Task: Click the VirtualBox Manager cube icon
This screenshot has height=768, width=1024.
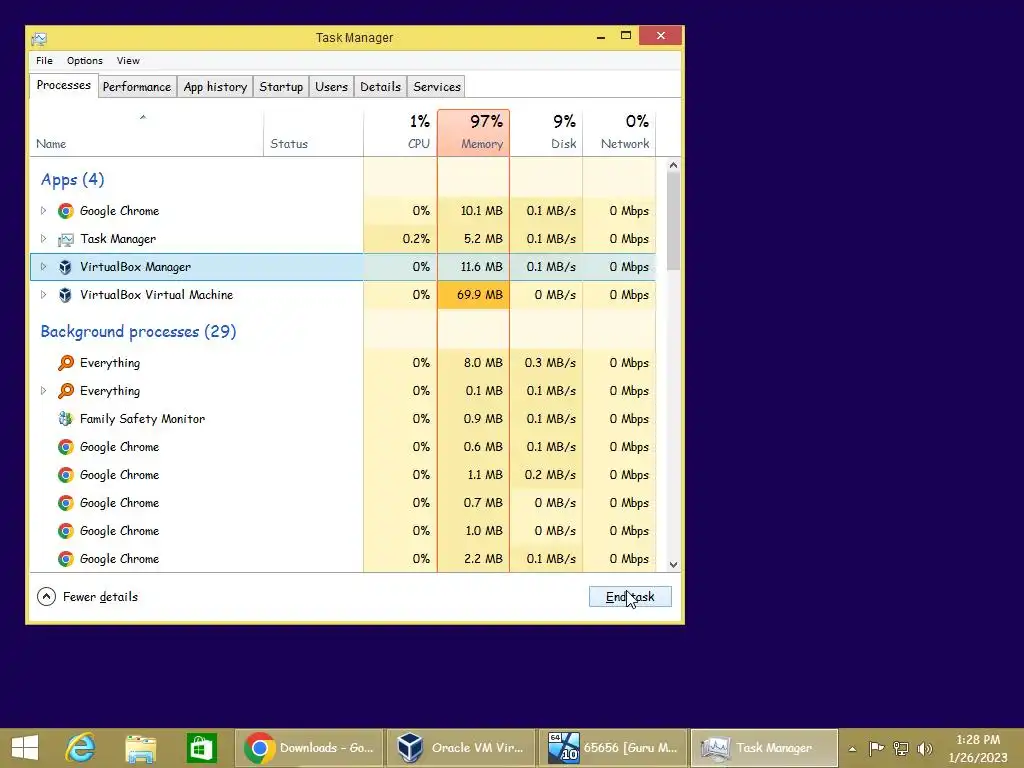Action: 65,267
